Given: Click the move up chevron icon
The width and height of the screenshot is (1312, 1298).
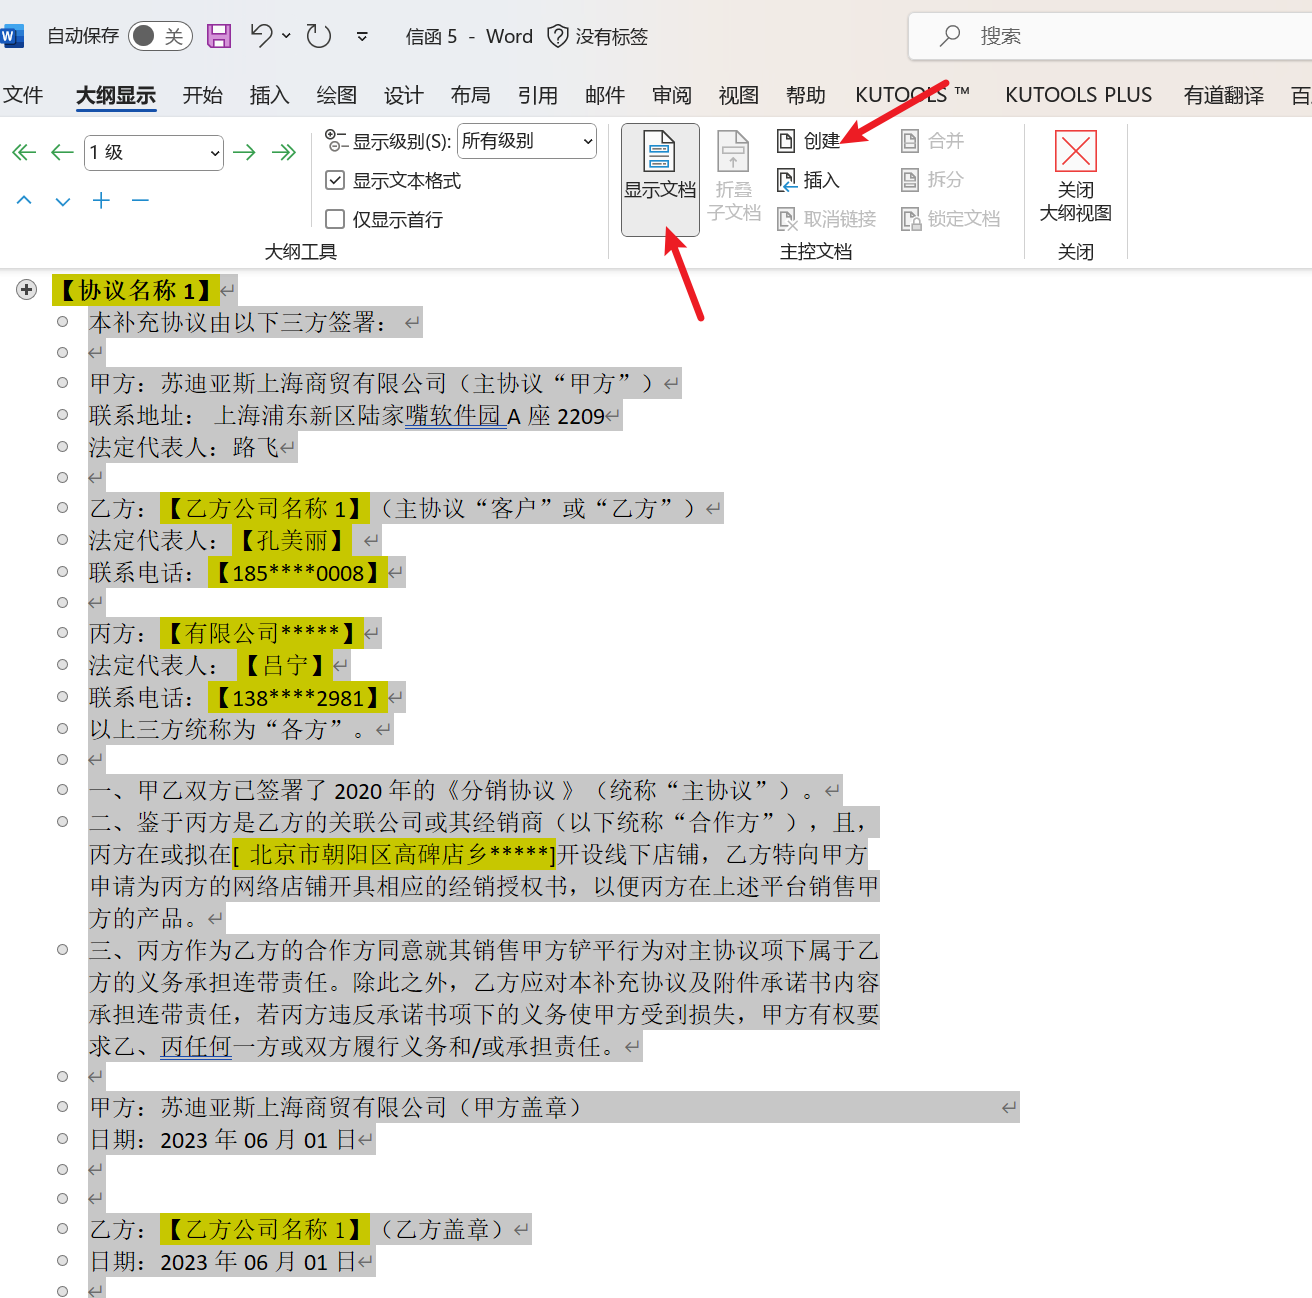Looking at the screenshot, I should click(x=24, y=201).
